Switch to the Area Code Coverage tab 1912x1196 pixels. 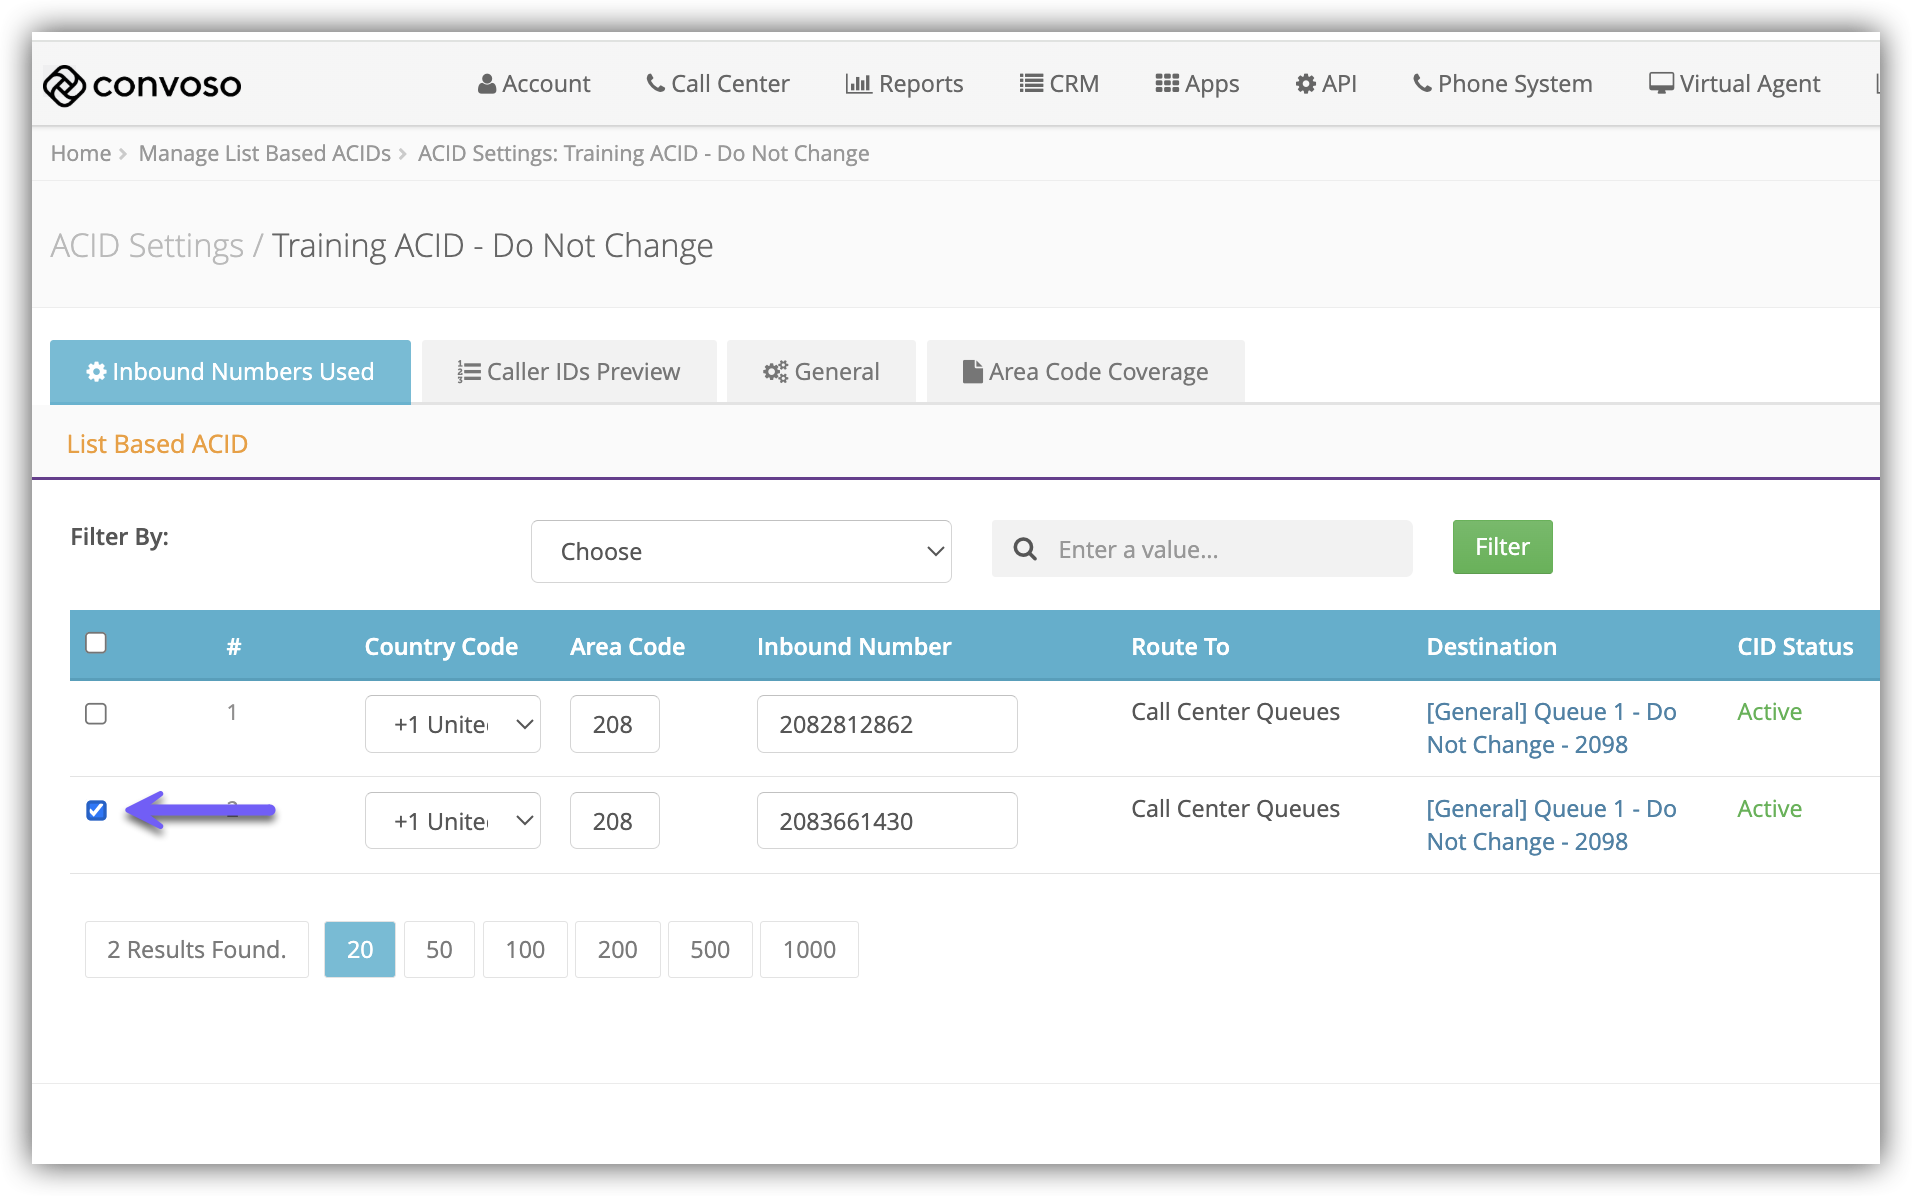(x=1085, y=372)
